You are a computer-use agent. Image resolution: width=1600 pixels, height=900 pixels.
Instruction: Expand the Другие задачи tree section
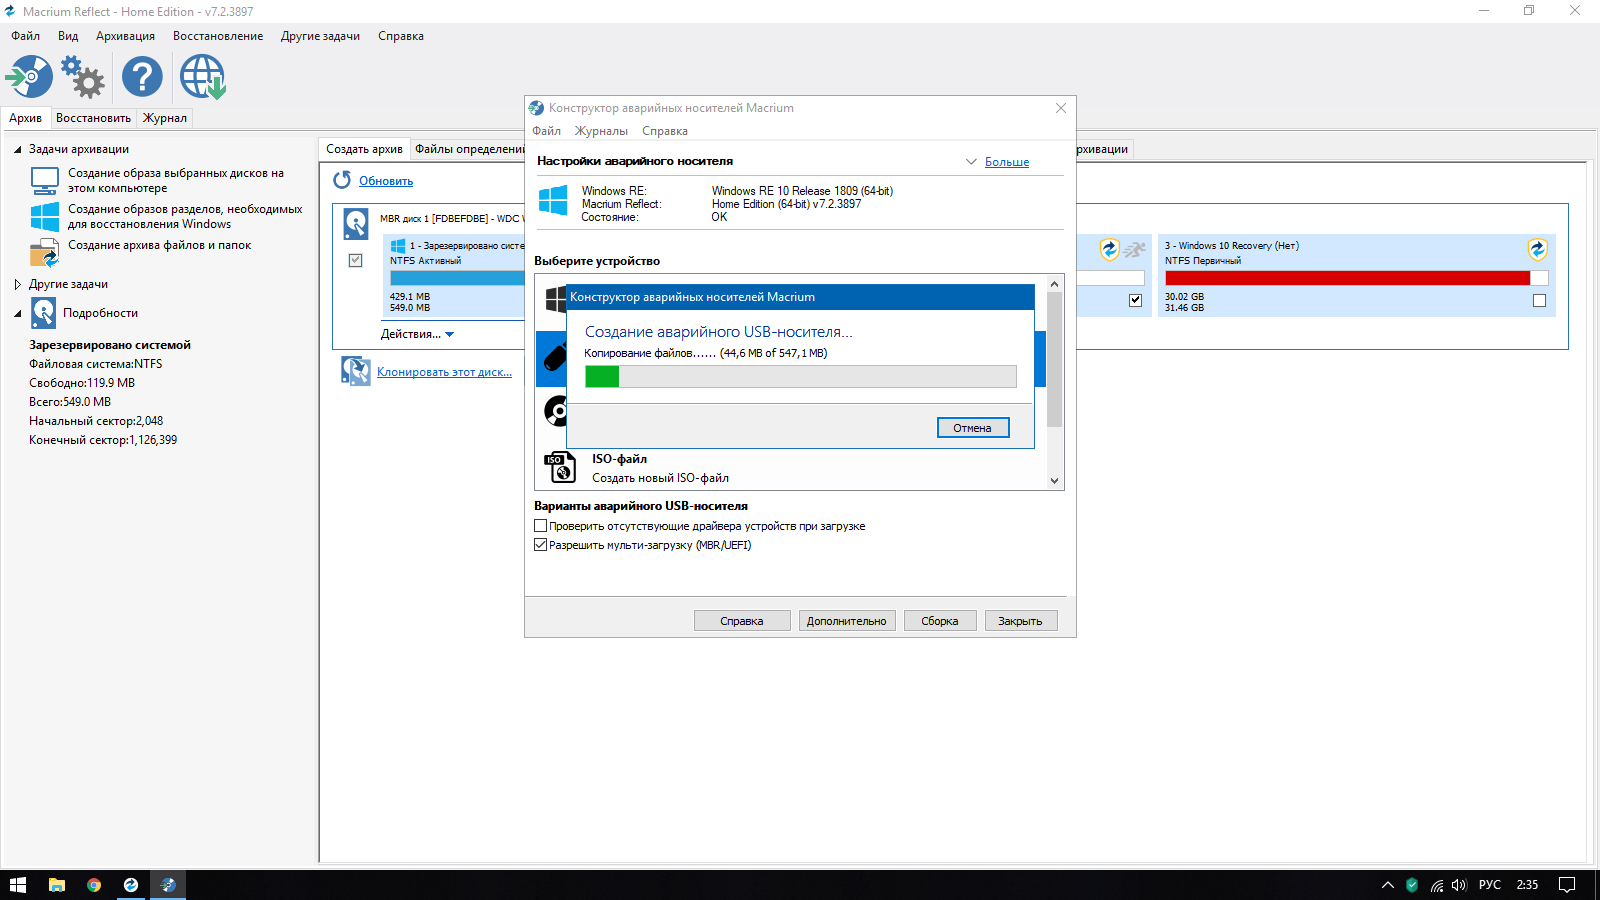click(18, 284)
